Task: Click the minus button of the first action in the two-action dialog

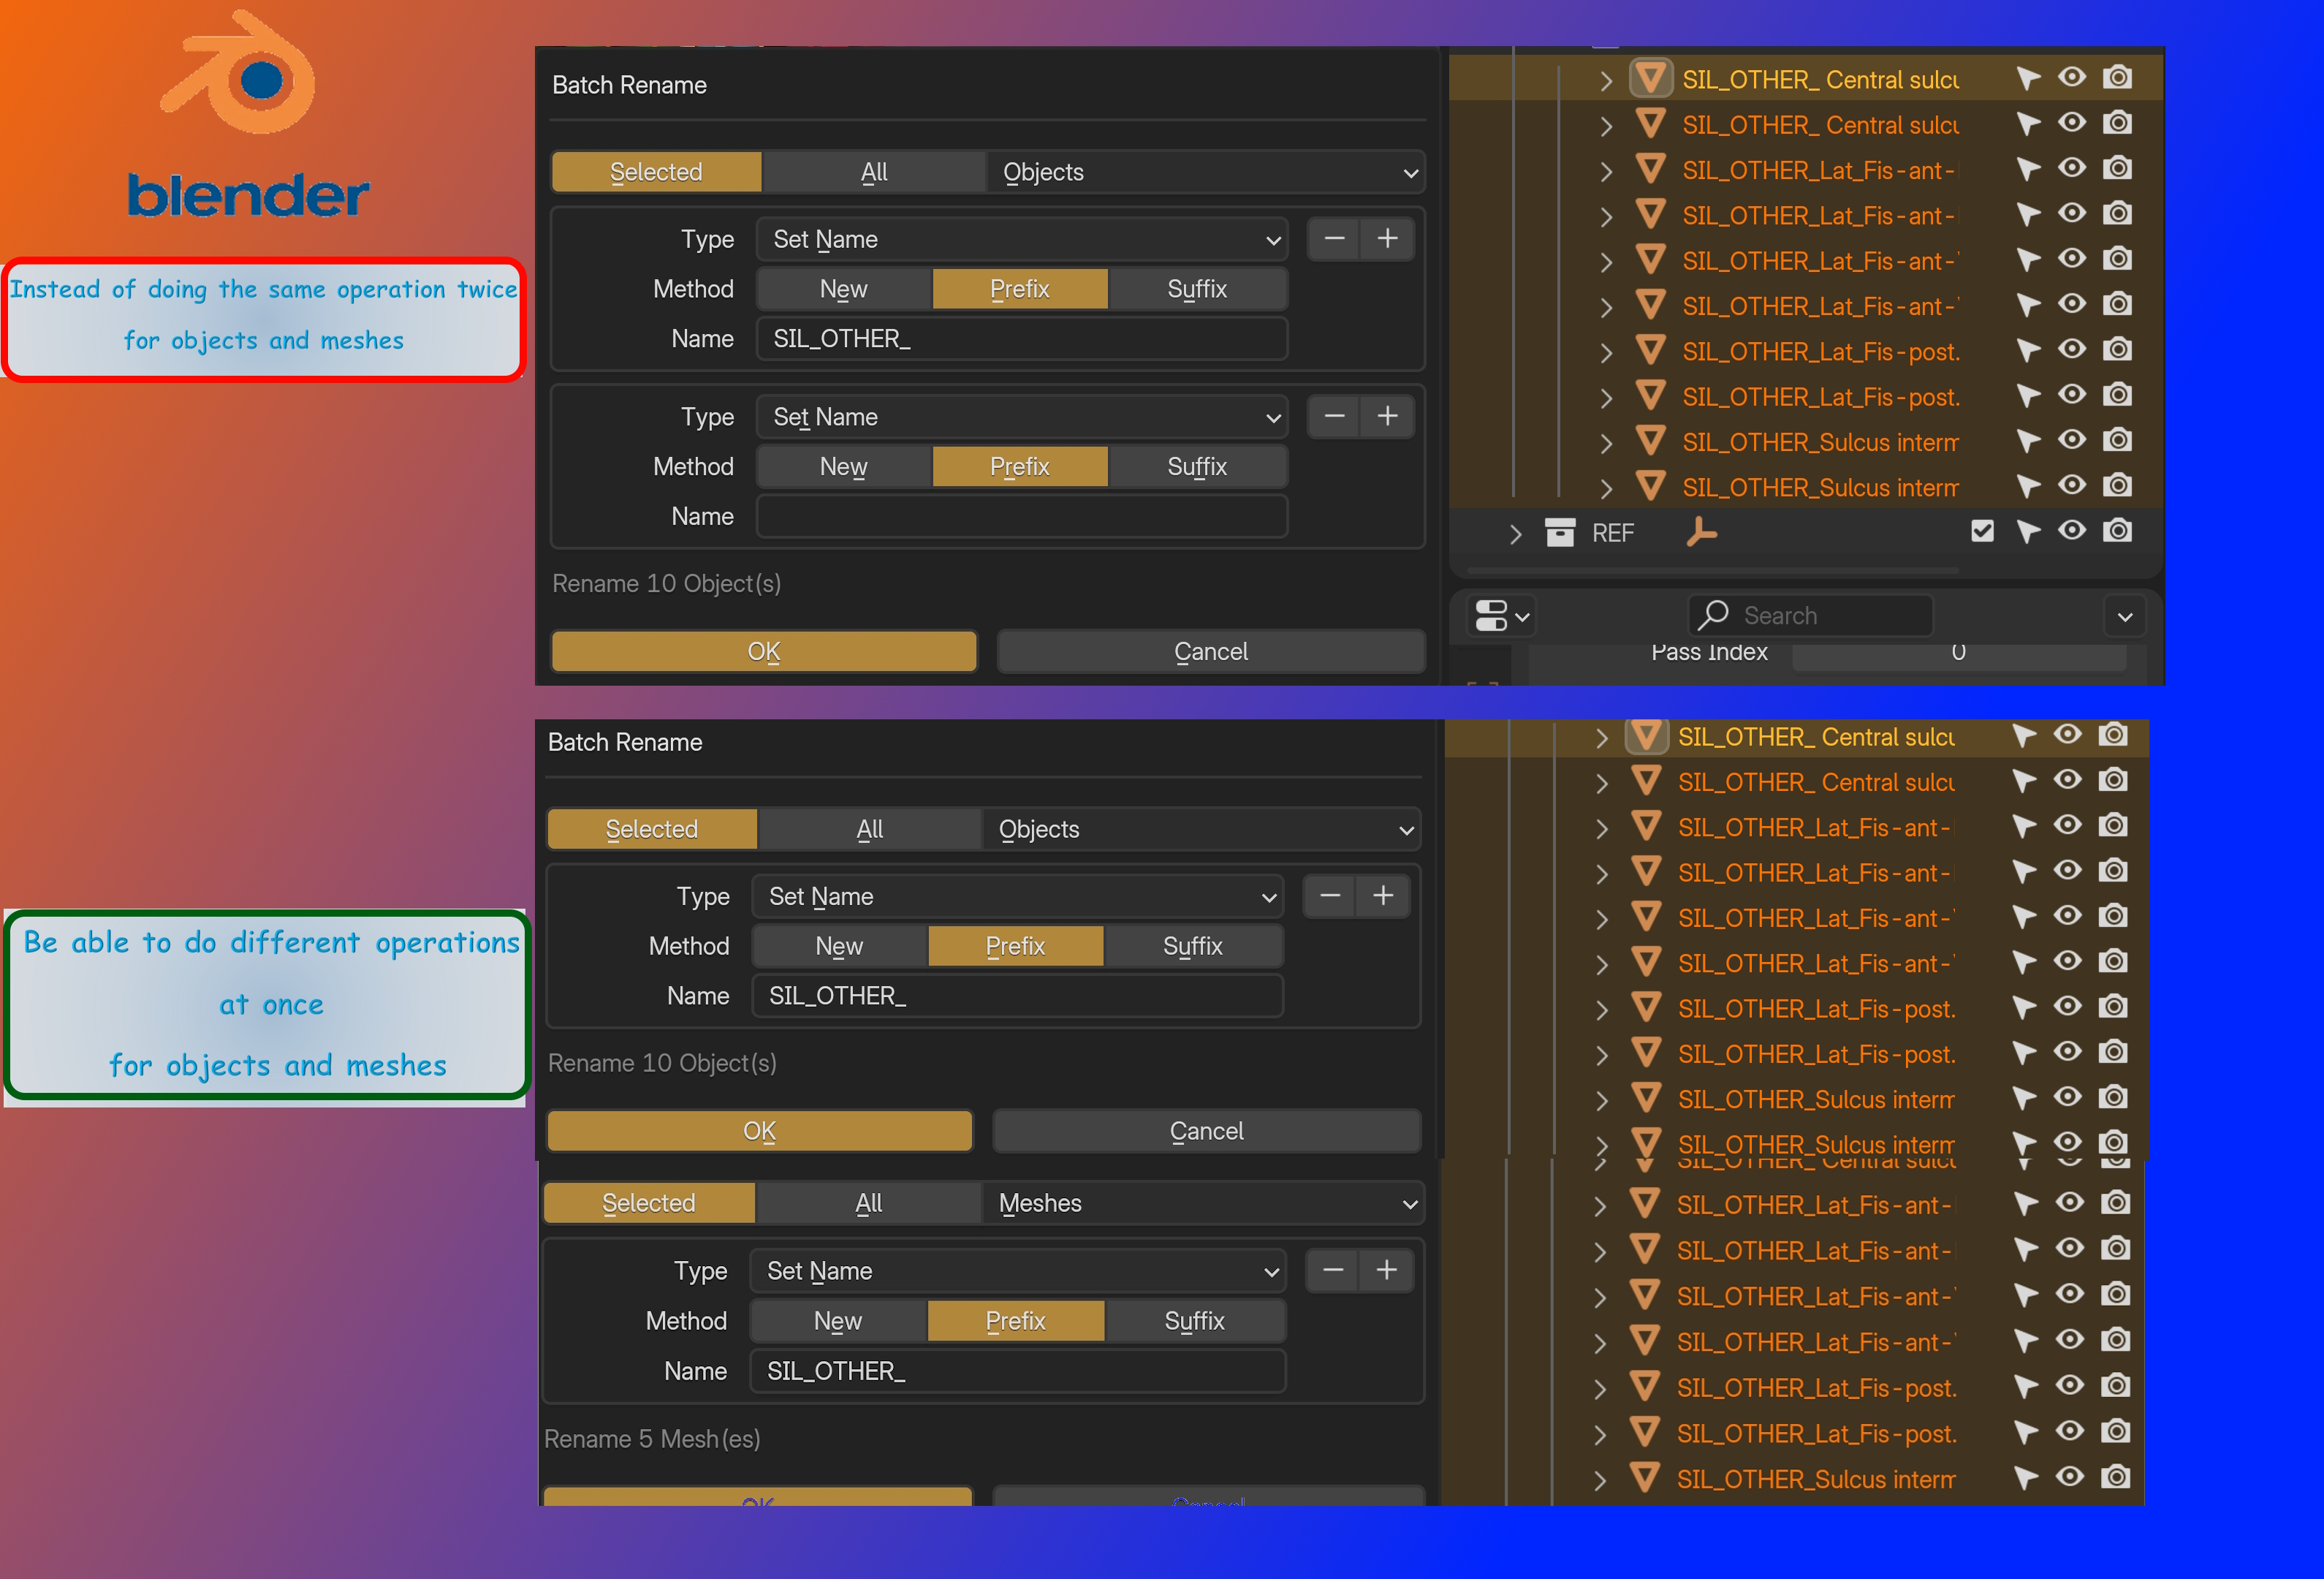Action: pos(1334,239)
